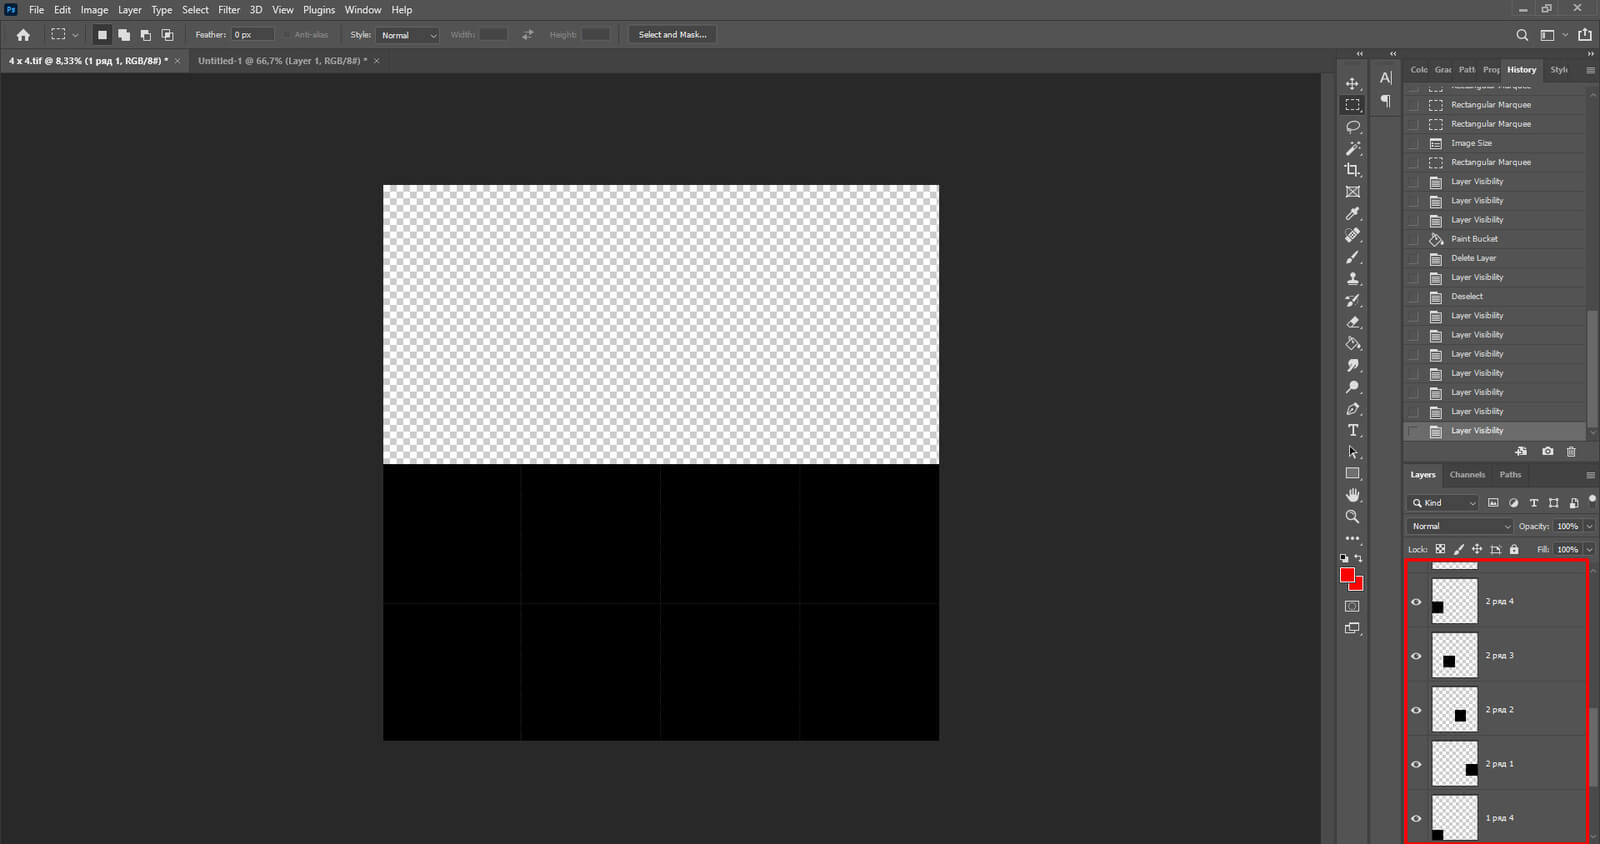Delete current history state with trash icon
This screenshot has width=1600, height=844.
[x=1571, y=451]
